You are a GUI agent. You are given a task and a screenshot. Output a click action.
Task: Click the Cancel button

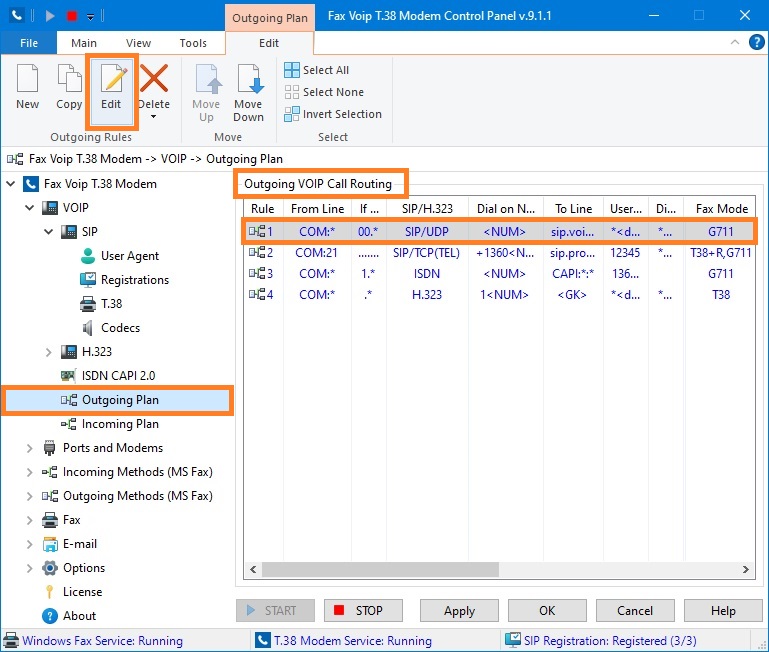click(x=635, y=611)
